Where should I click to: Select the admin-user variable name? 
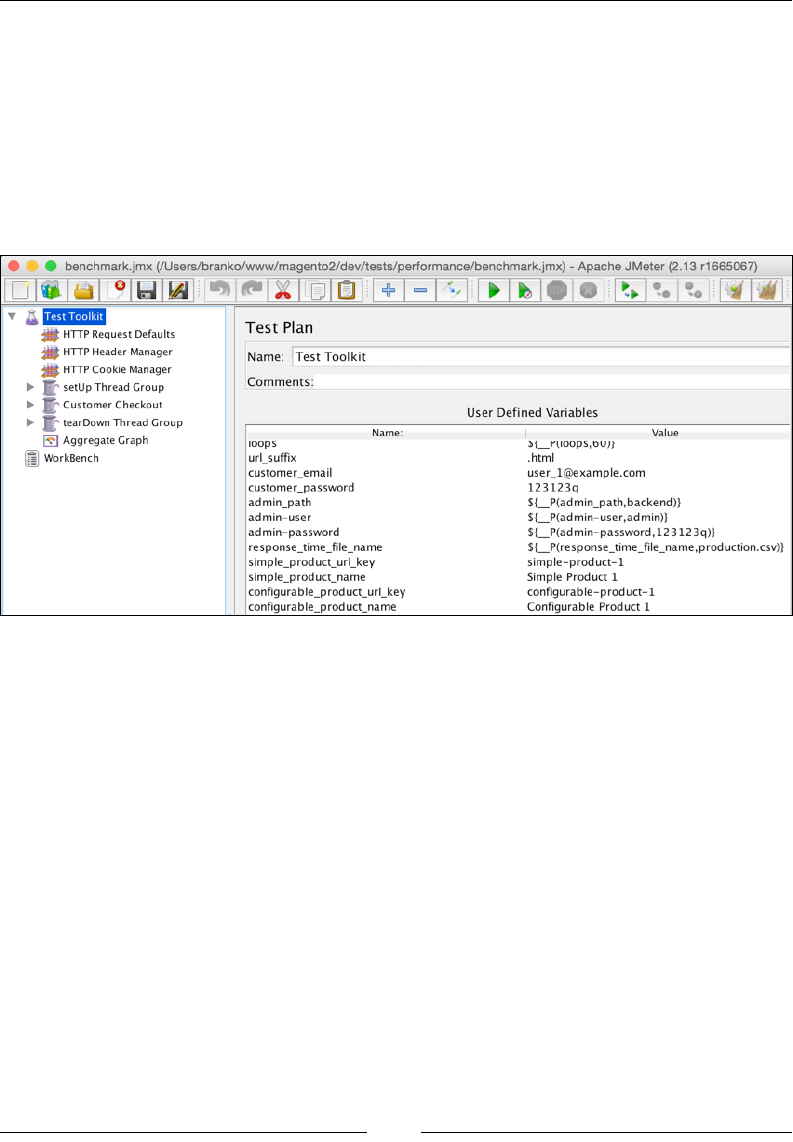(x=280, y=517)
